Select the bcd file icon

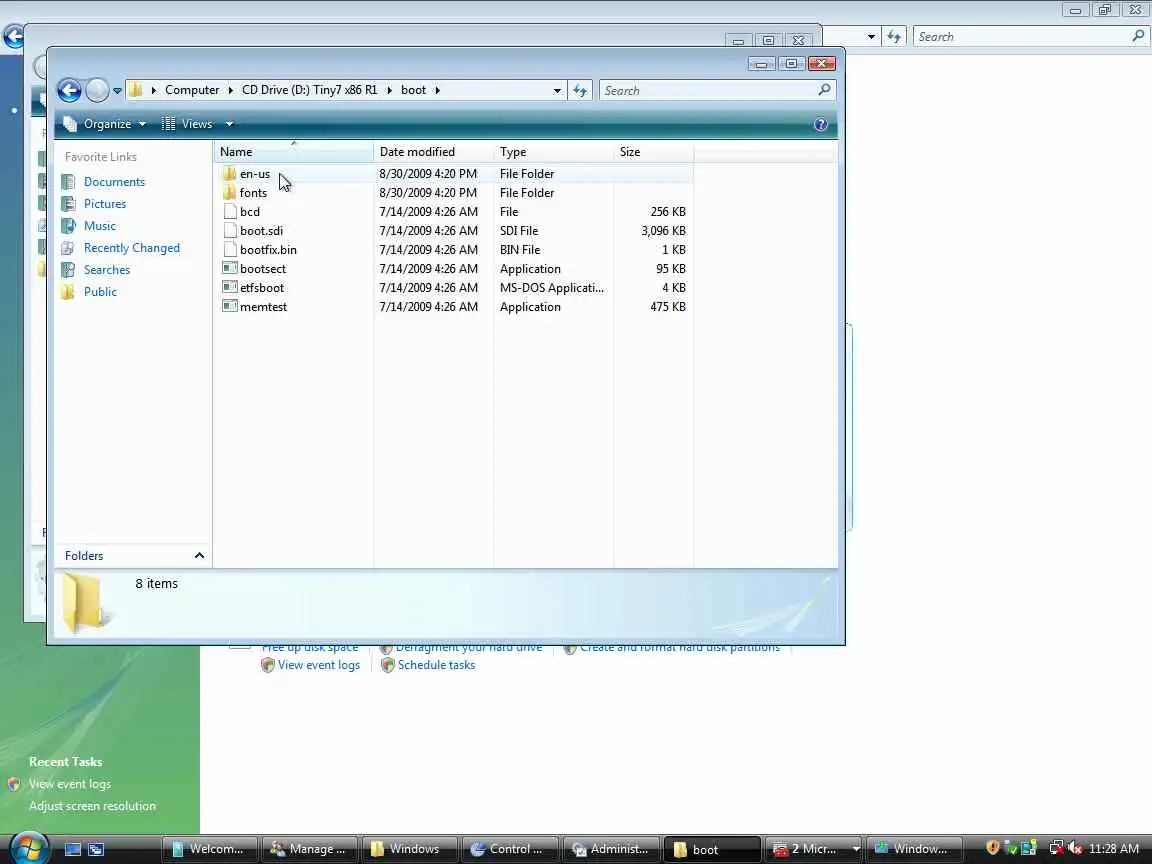tap(229, 212)
